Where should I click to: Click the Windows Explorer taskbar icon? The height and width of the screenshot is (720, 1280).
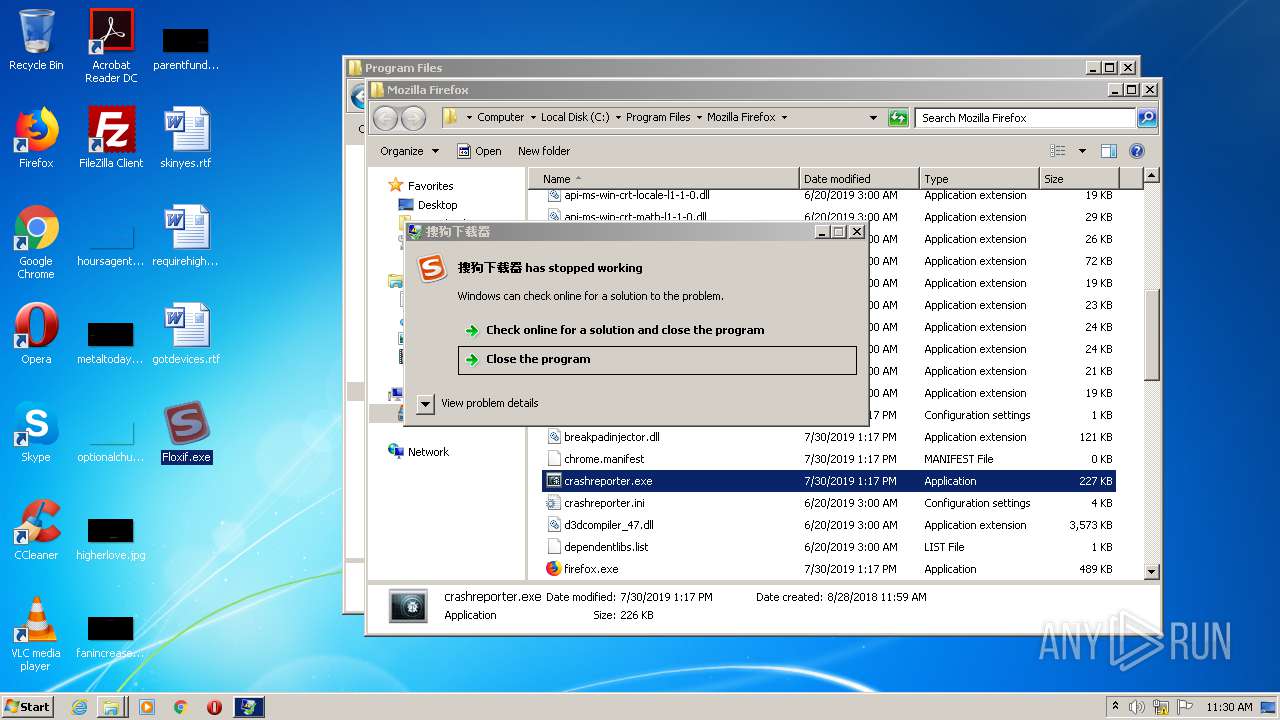pos(112,707)
